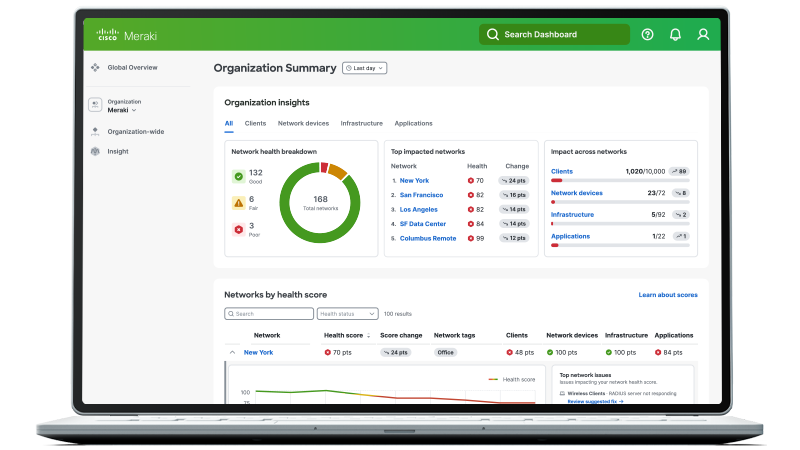Viewport: 800px width, 450px height.
Task: Click the yellow Fair warning icon
Action: (x=238, y=203)
